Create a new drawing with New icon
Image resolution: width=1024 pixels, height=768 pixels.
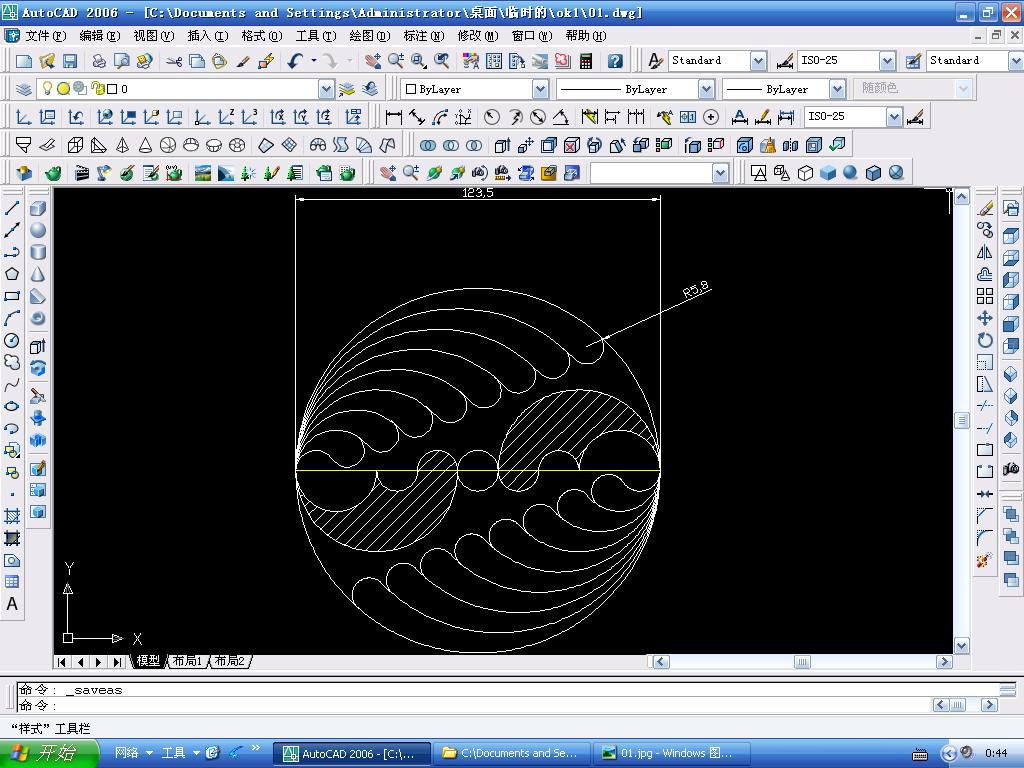click(x=24, y=61)
